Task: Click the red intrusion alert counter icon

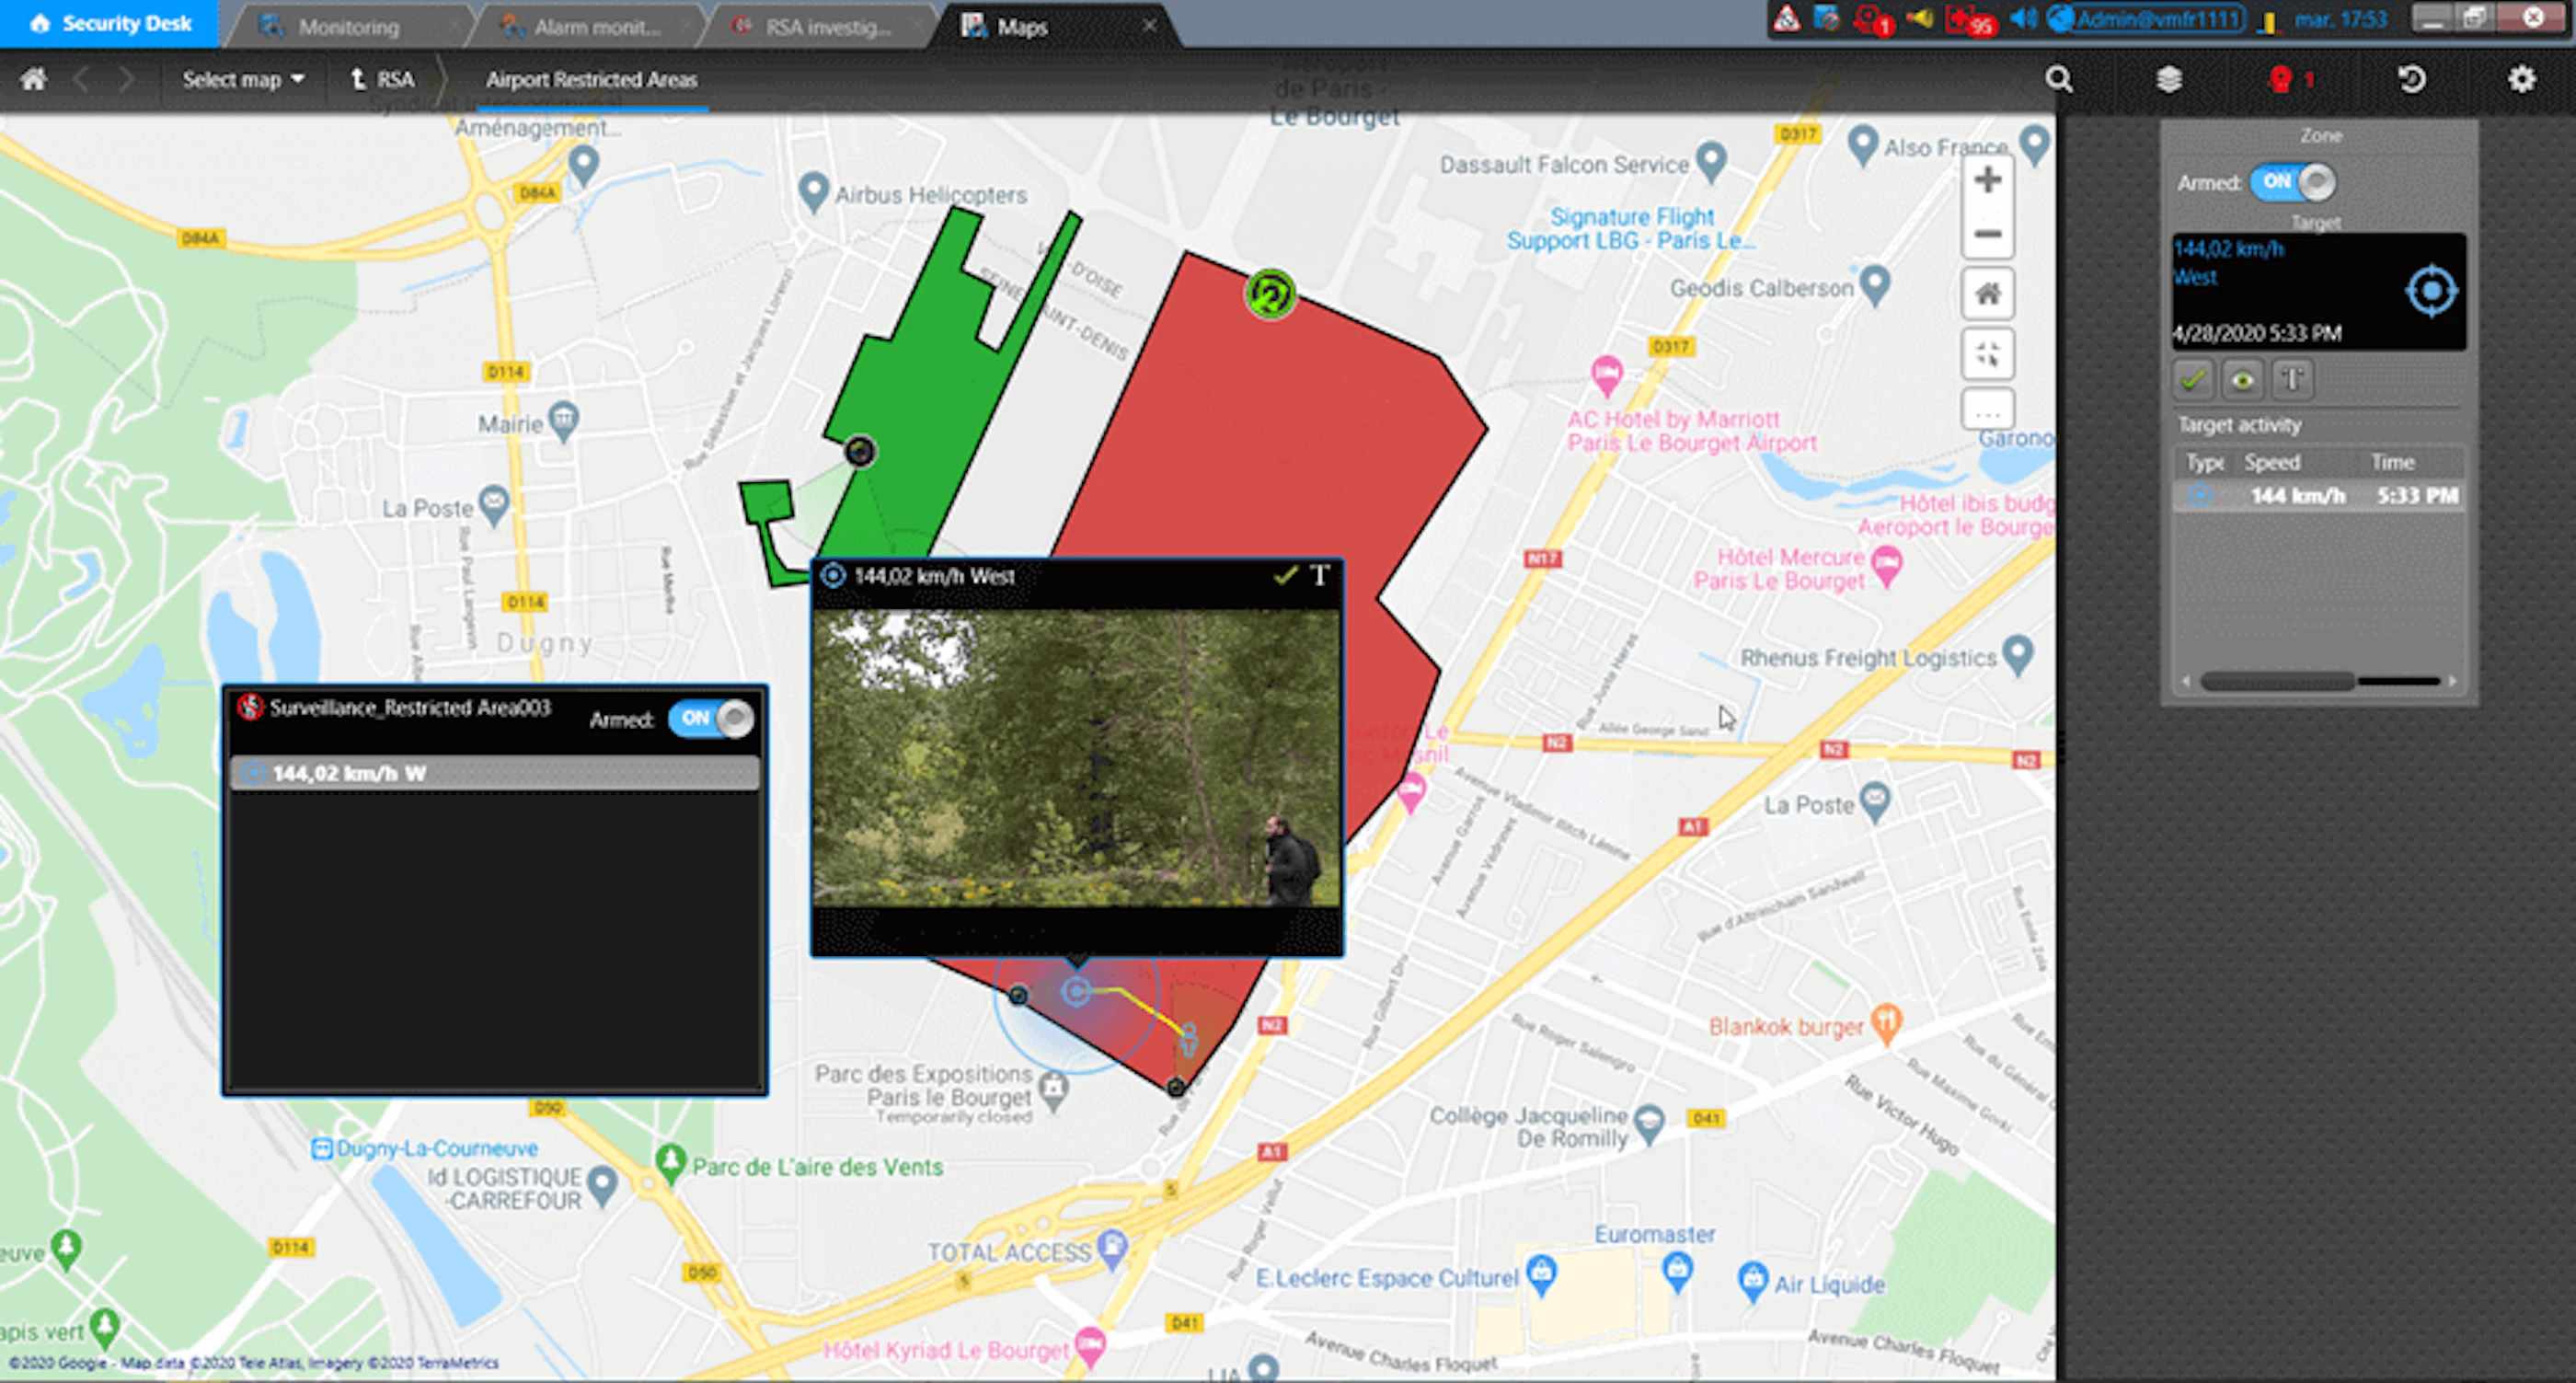Action: coord(2285,80)
